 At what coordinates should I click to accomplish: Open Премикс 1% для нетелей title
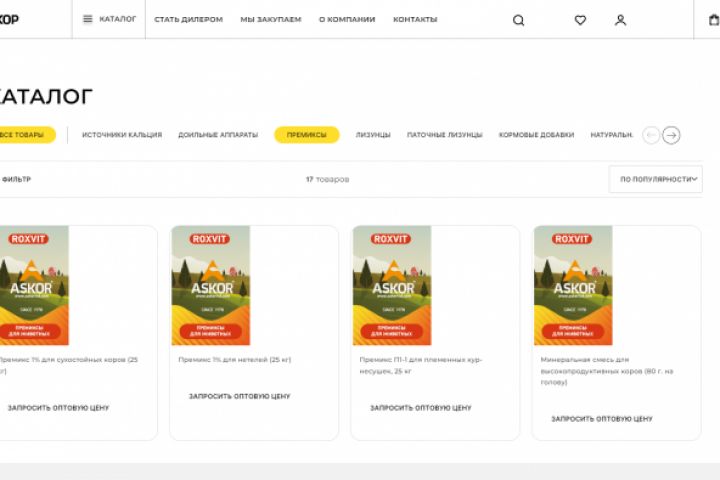pyautogui.click(x=235, y=360)
